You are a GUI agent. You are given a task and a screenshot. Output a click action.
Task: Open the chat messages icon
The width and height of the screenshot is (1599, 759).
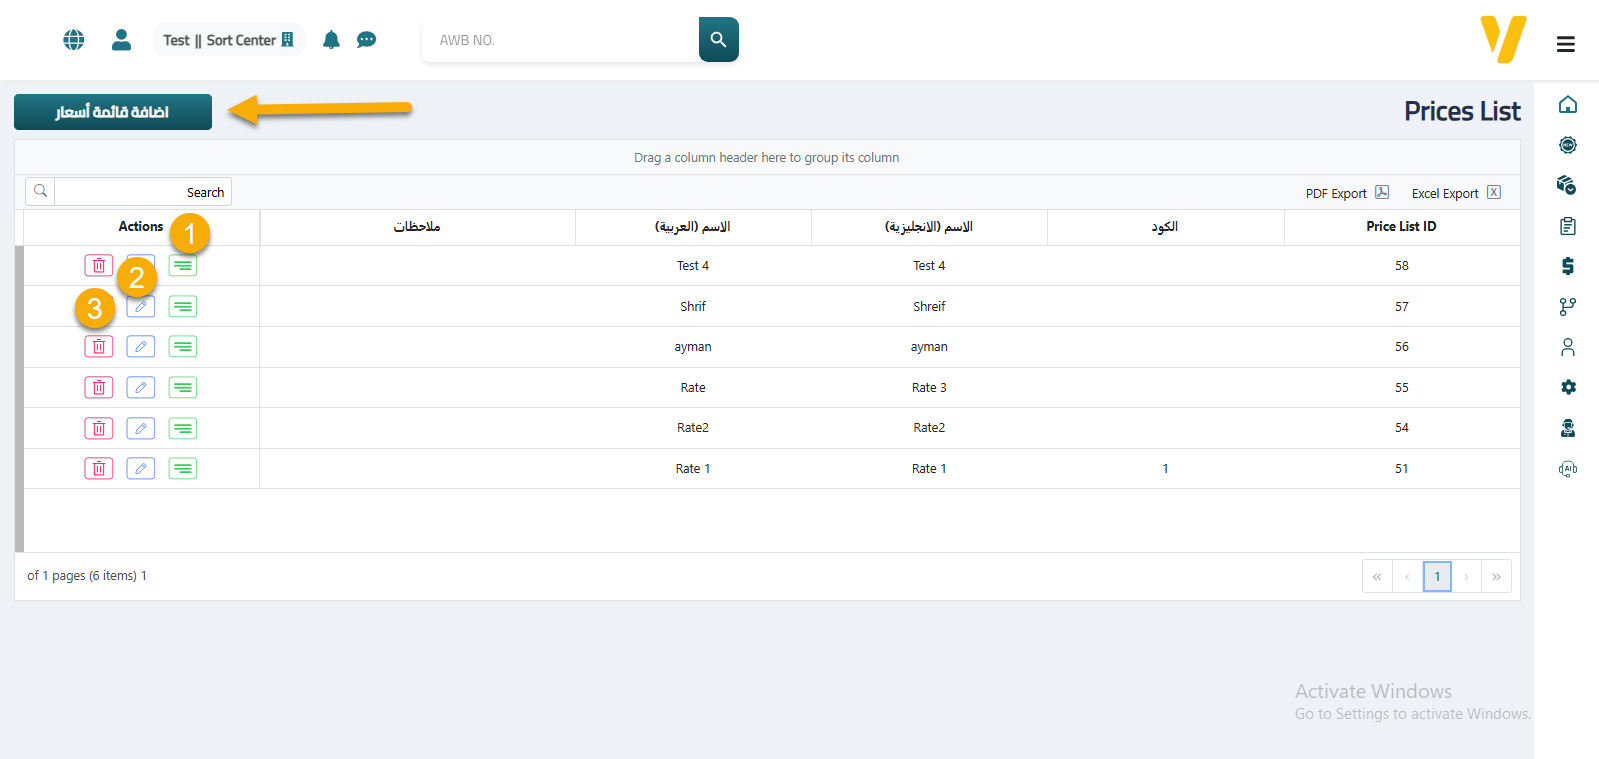coord(367,40)
